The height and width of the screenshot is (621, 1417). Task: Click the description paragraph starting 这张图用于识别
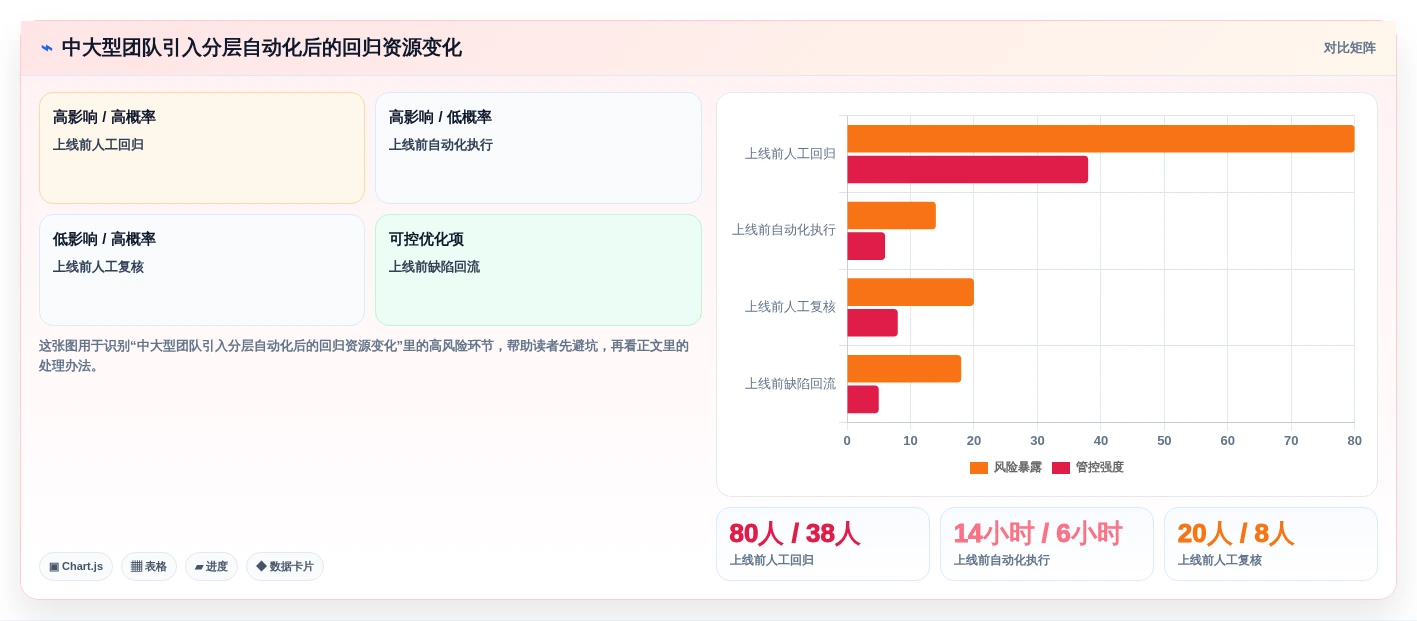pyautogui.click(x=364, y=356)
